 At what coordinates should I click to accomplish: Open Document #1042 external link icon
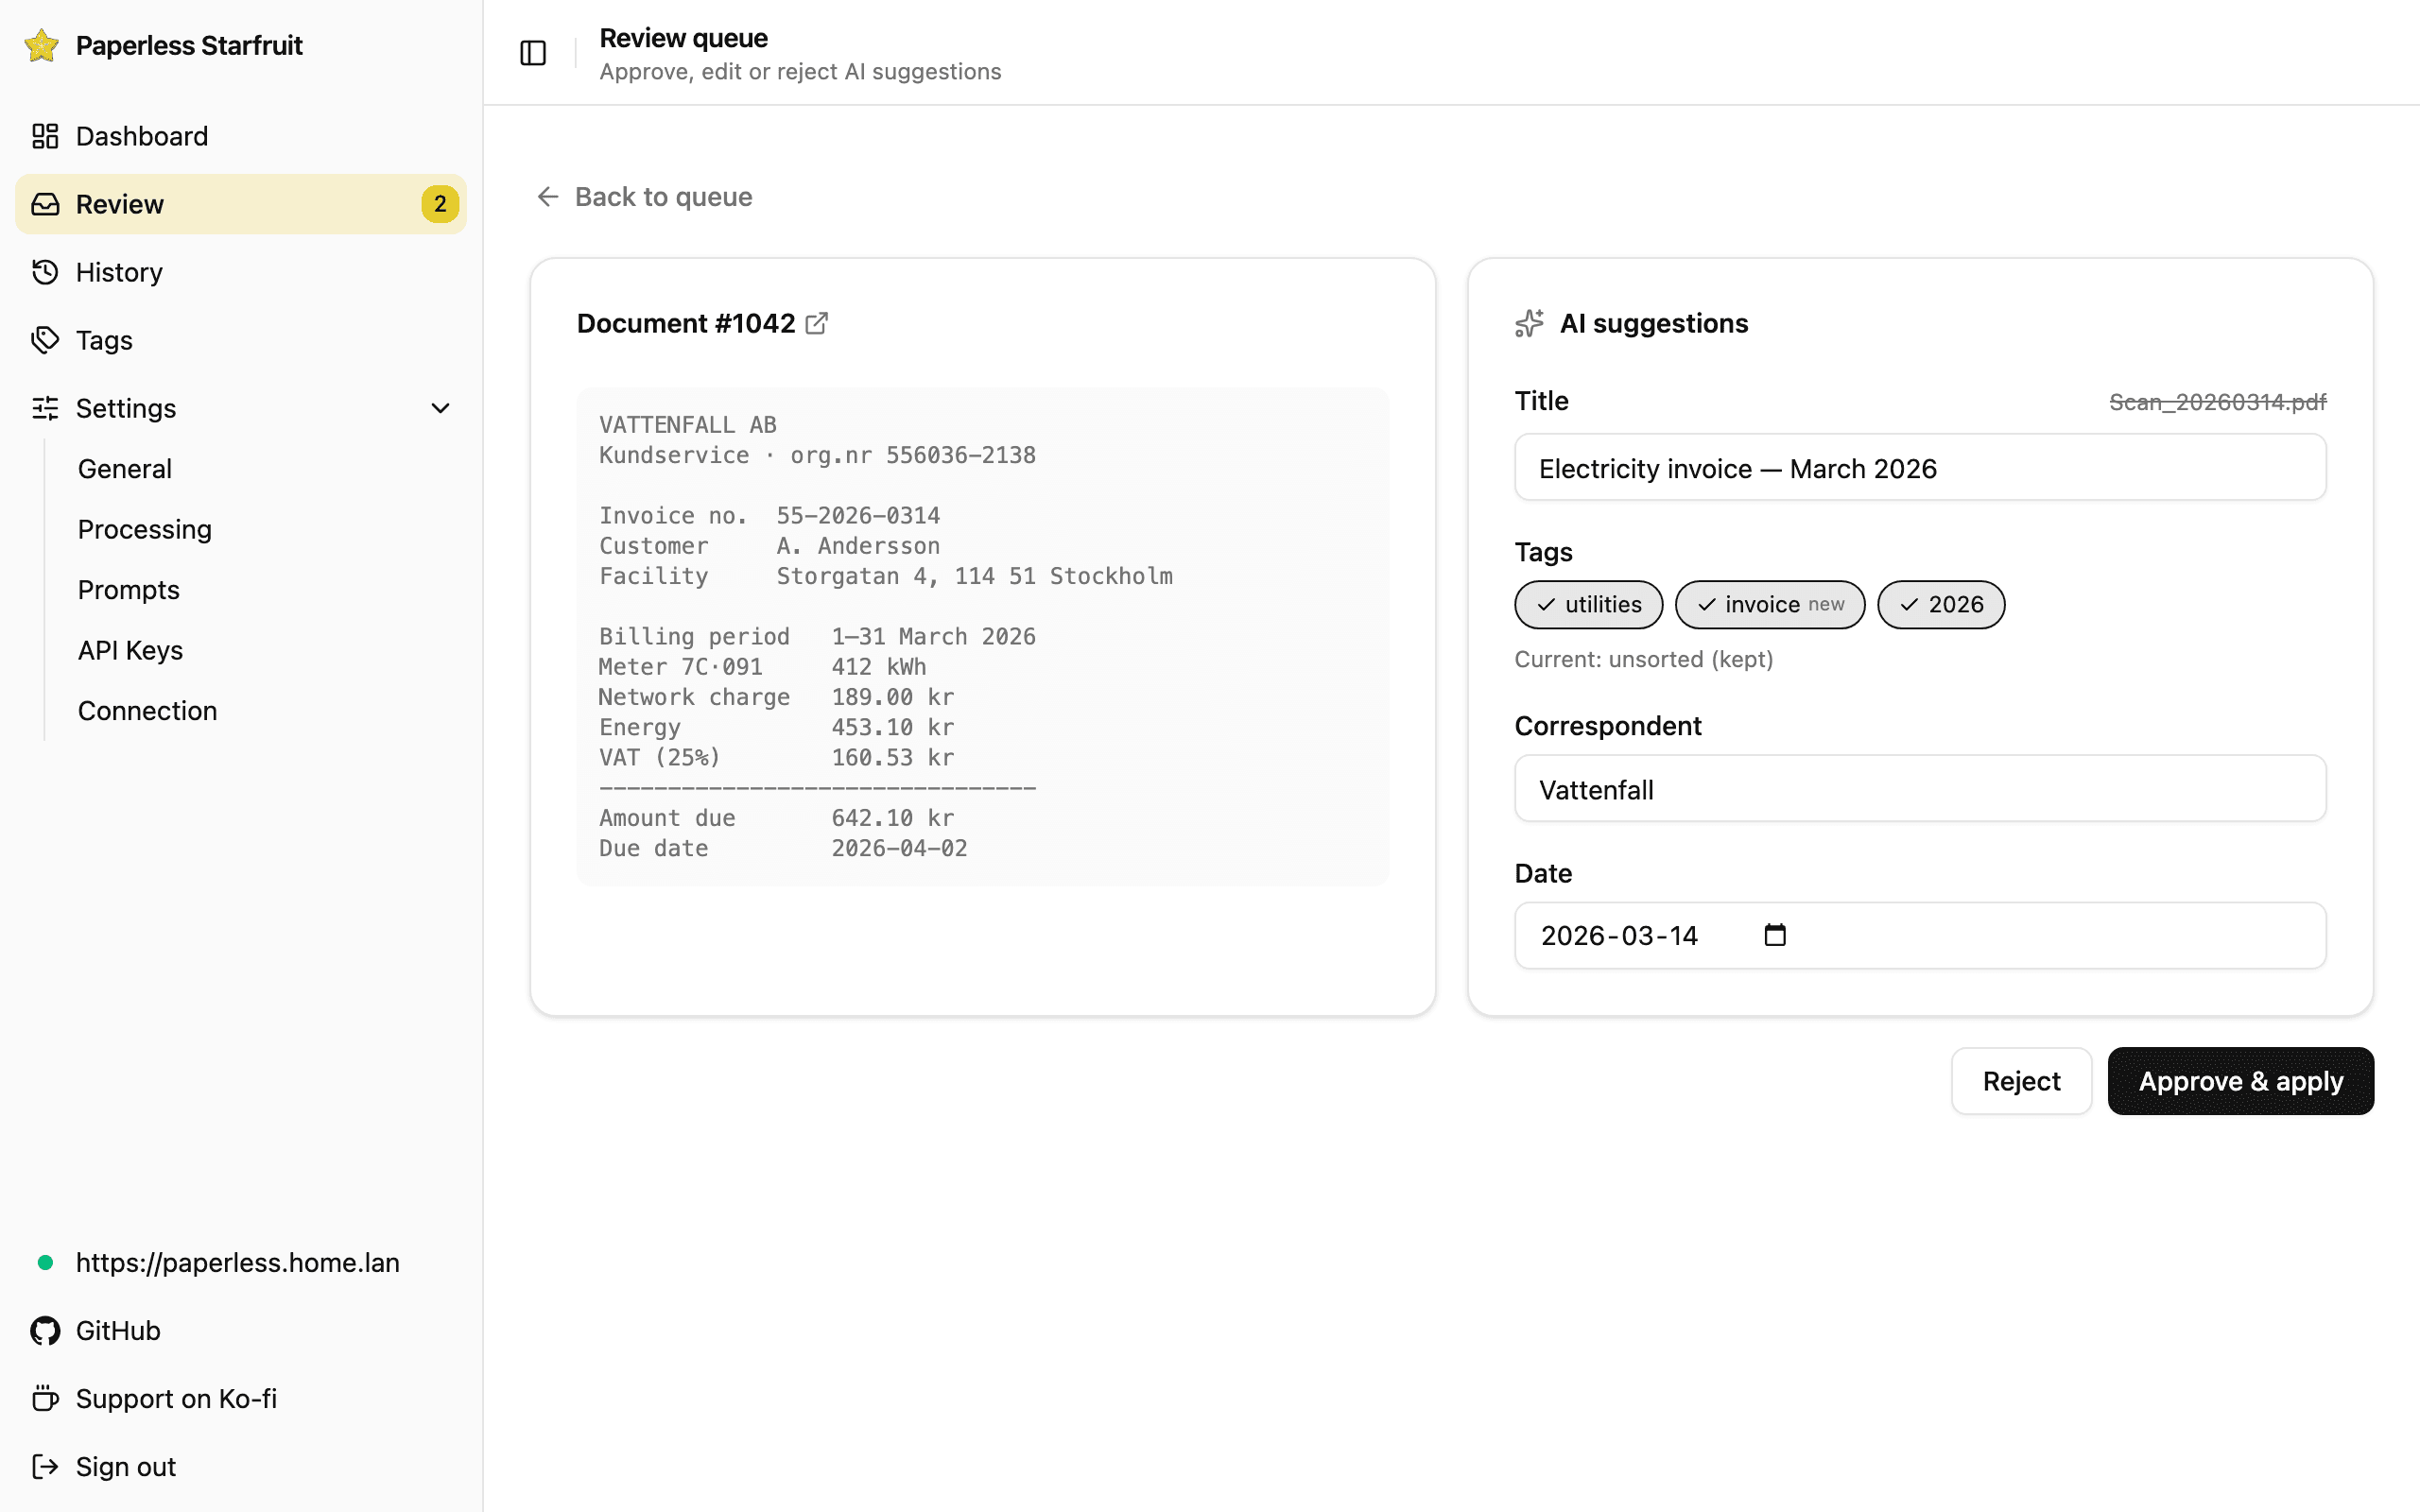coord(816,323)
